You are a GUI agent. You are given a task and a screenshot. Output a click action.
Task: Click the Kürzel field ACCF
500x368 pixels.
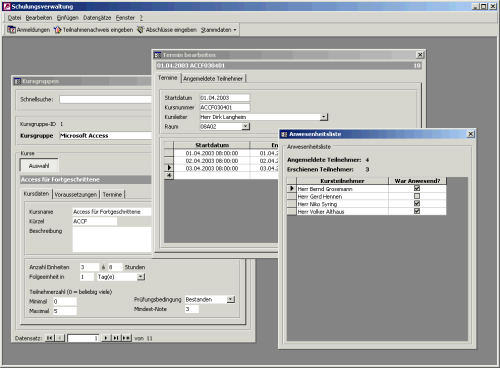(x=95, y=221)
